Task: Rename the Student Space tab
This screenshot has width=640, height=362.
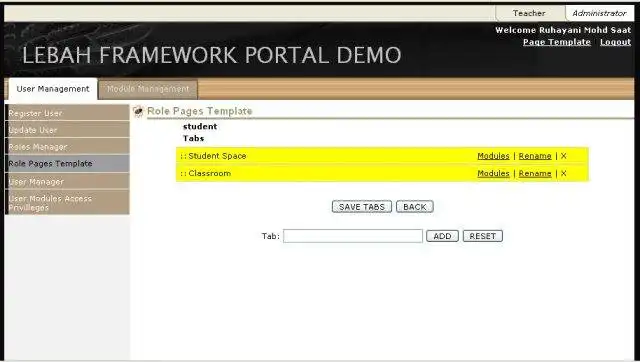Action: pyautogui.click(x=535, y=156)
